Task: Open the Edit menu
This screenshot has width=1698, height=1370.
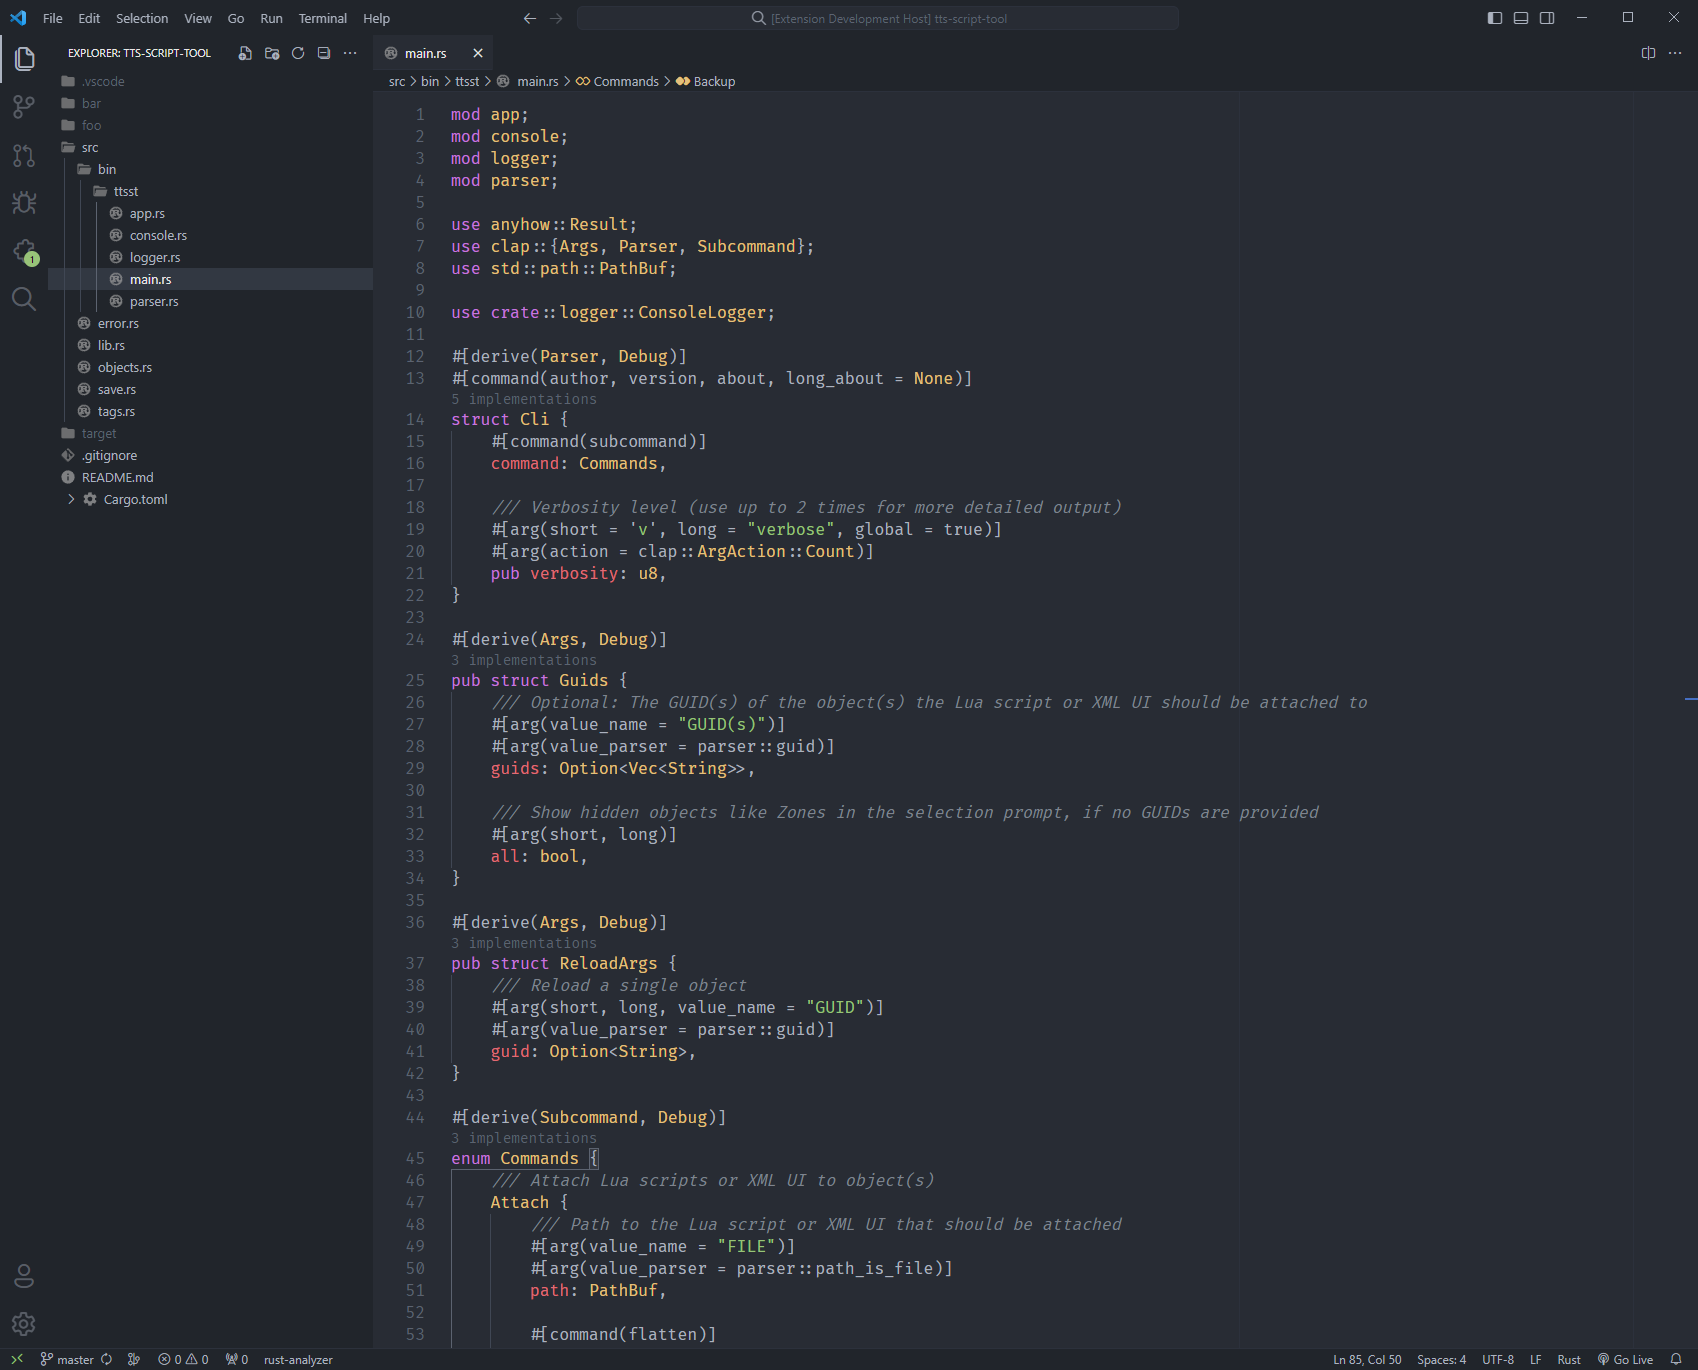Action: (89, 18)
